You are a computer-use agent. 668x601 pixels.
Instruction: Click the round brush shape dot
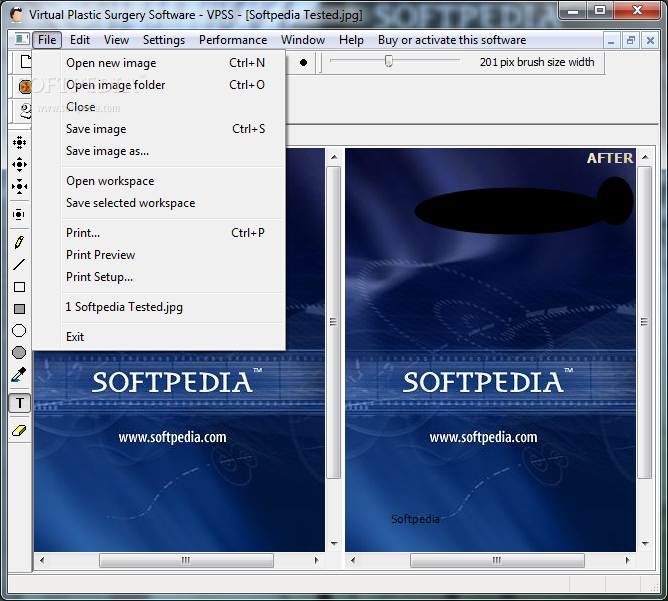[303, 63]
